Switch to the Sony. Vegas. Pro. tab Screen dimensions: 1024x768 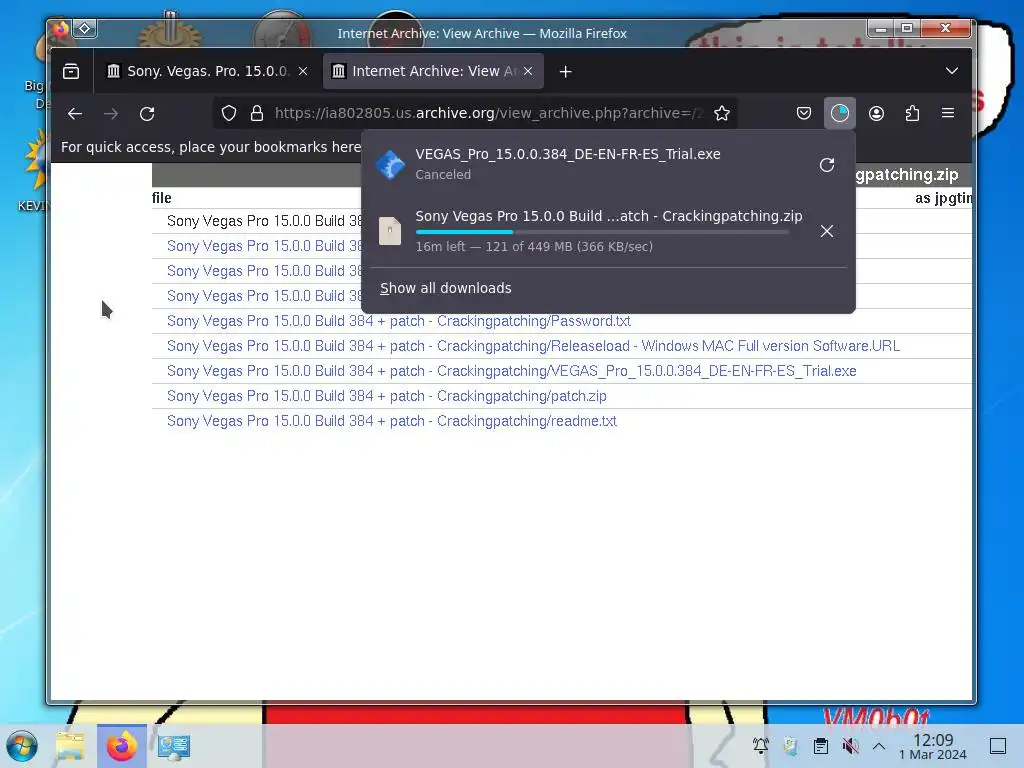207,71
